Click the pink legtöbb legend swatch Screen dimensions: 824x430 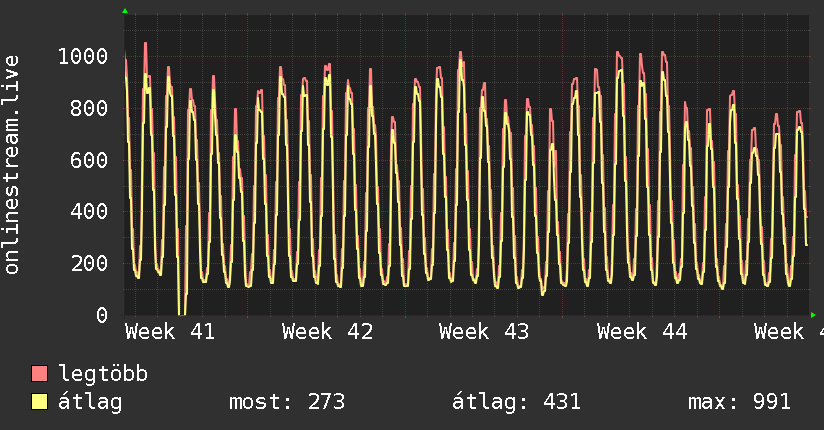click(39, 373)
